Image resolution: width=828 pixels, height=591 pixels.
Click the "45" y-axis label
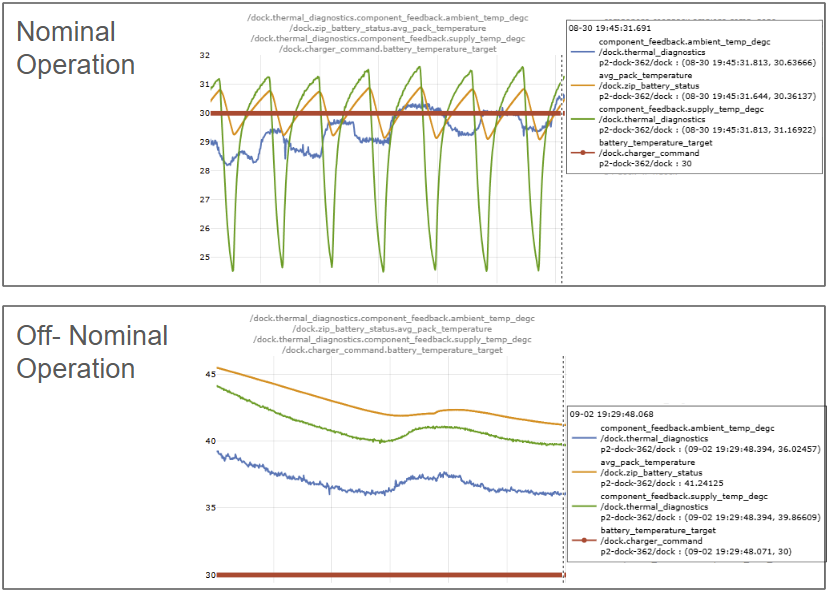point(209,374)
